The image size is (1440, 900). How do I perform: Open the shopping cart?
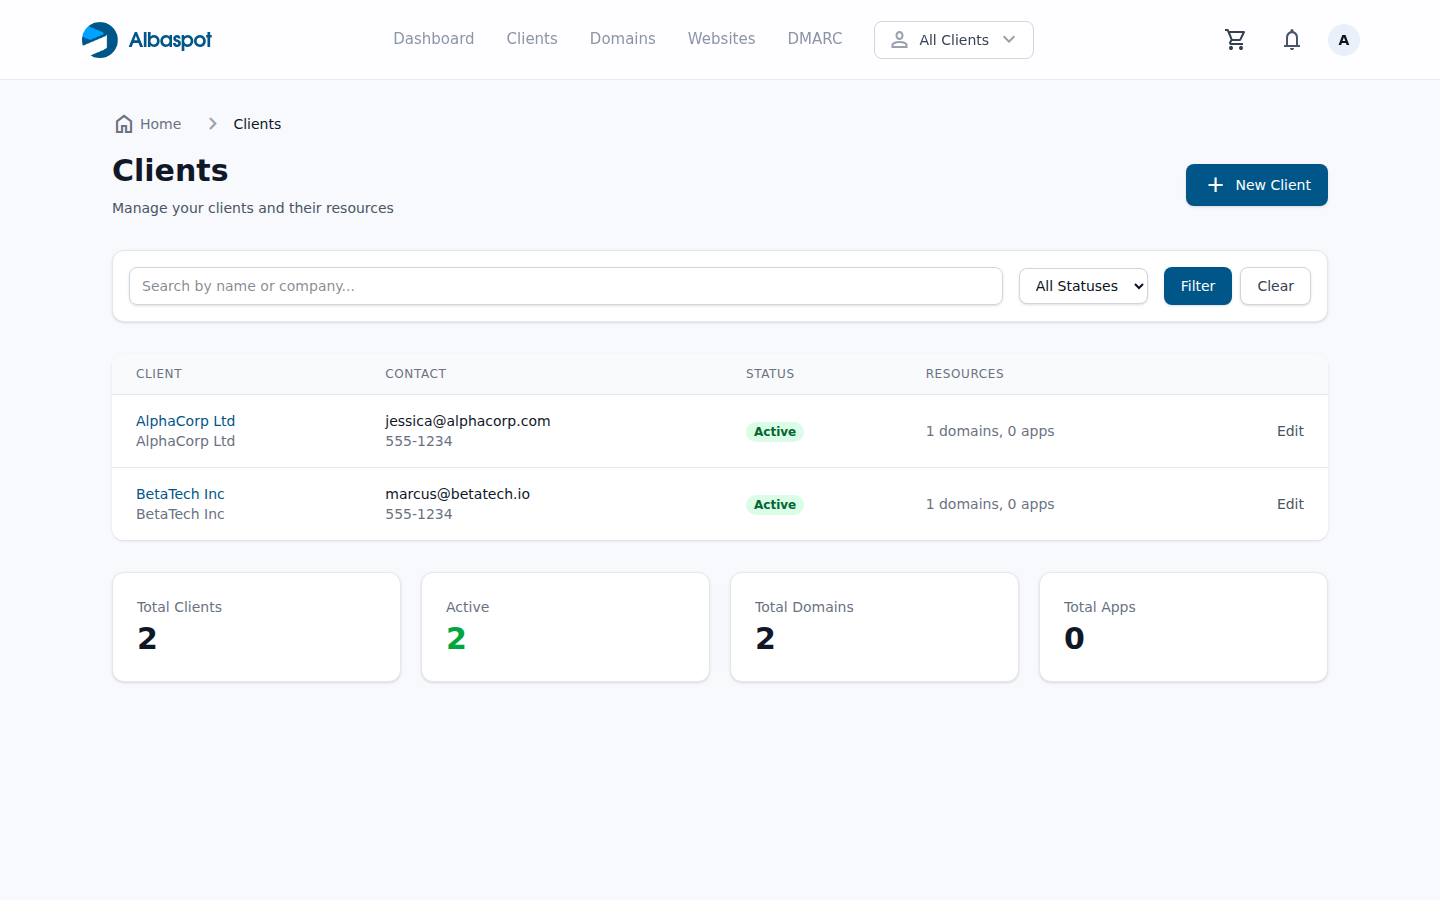[x=1235, y=40]
